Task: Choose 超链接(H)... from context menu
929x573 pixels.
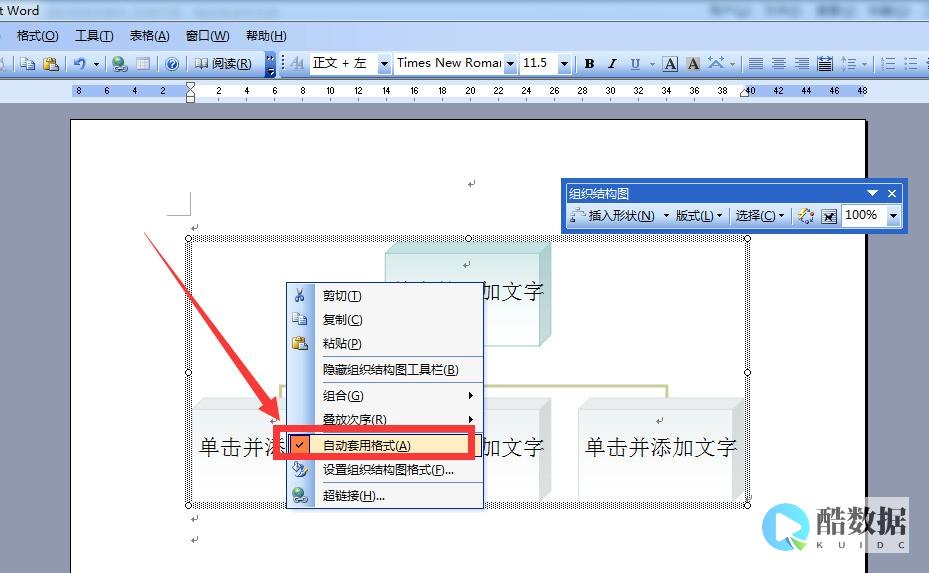Action: click(385, 496)
